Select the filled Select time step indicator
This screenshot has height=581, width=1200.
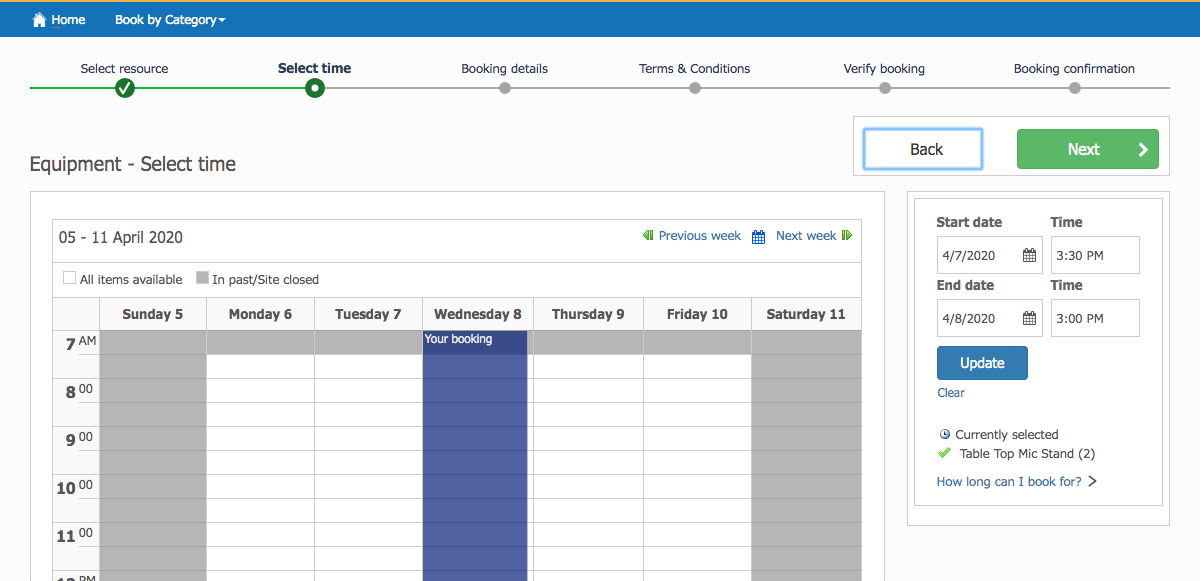point(314,88)
